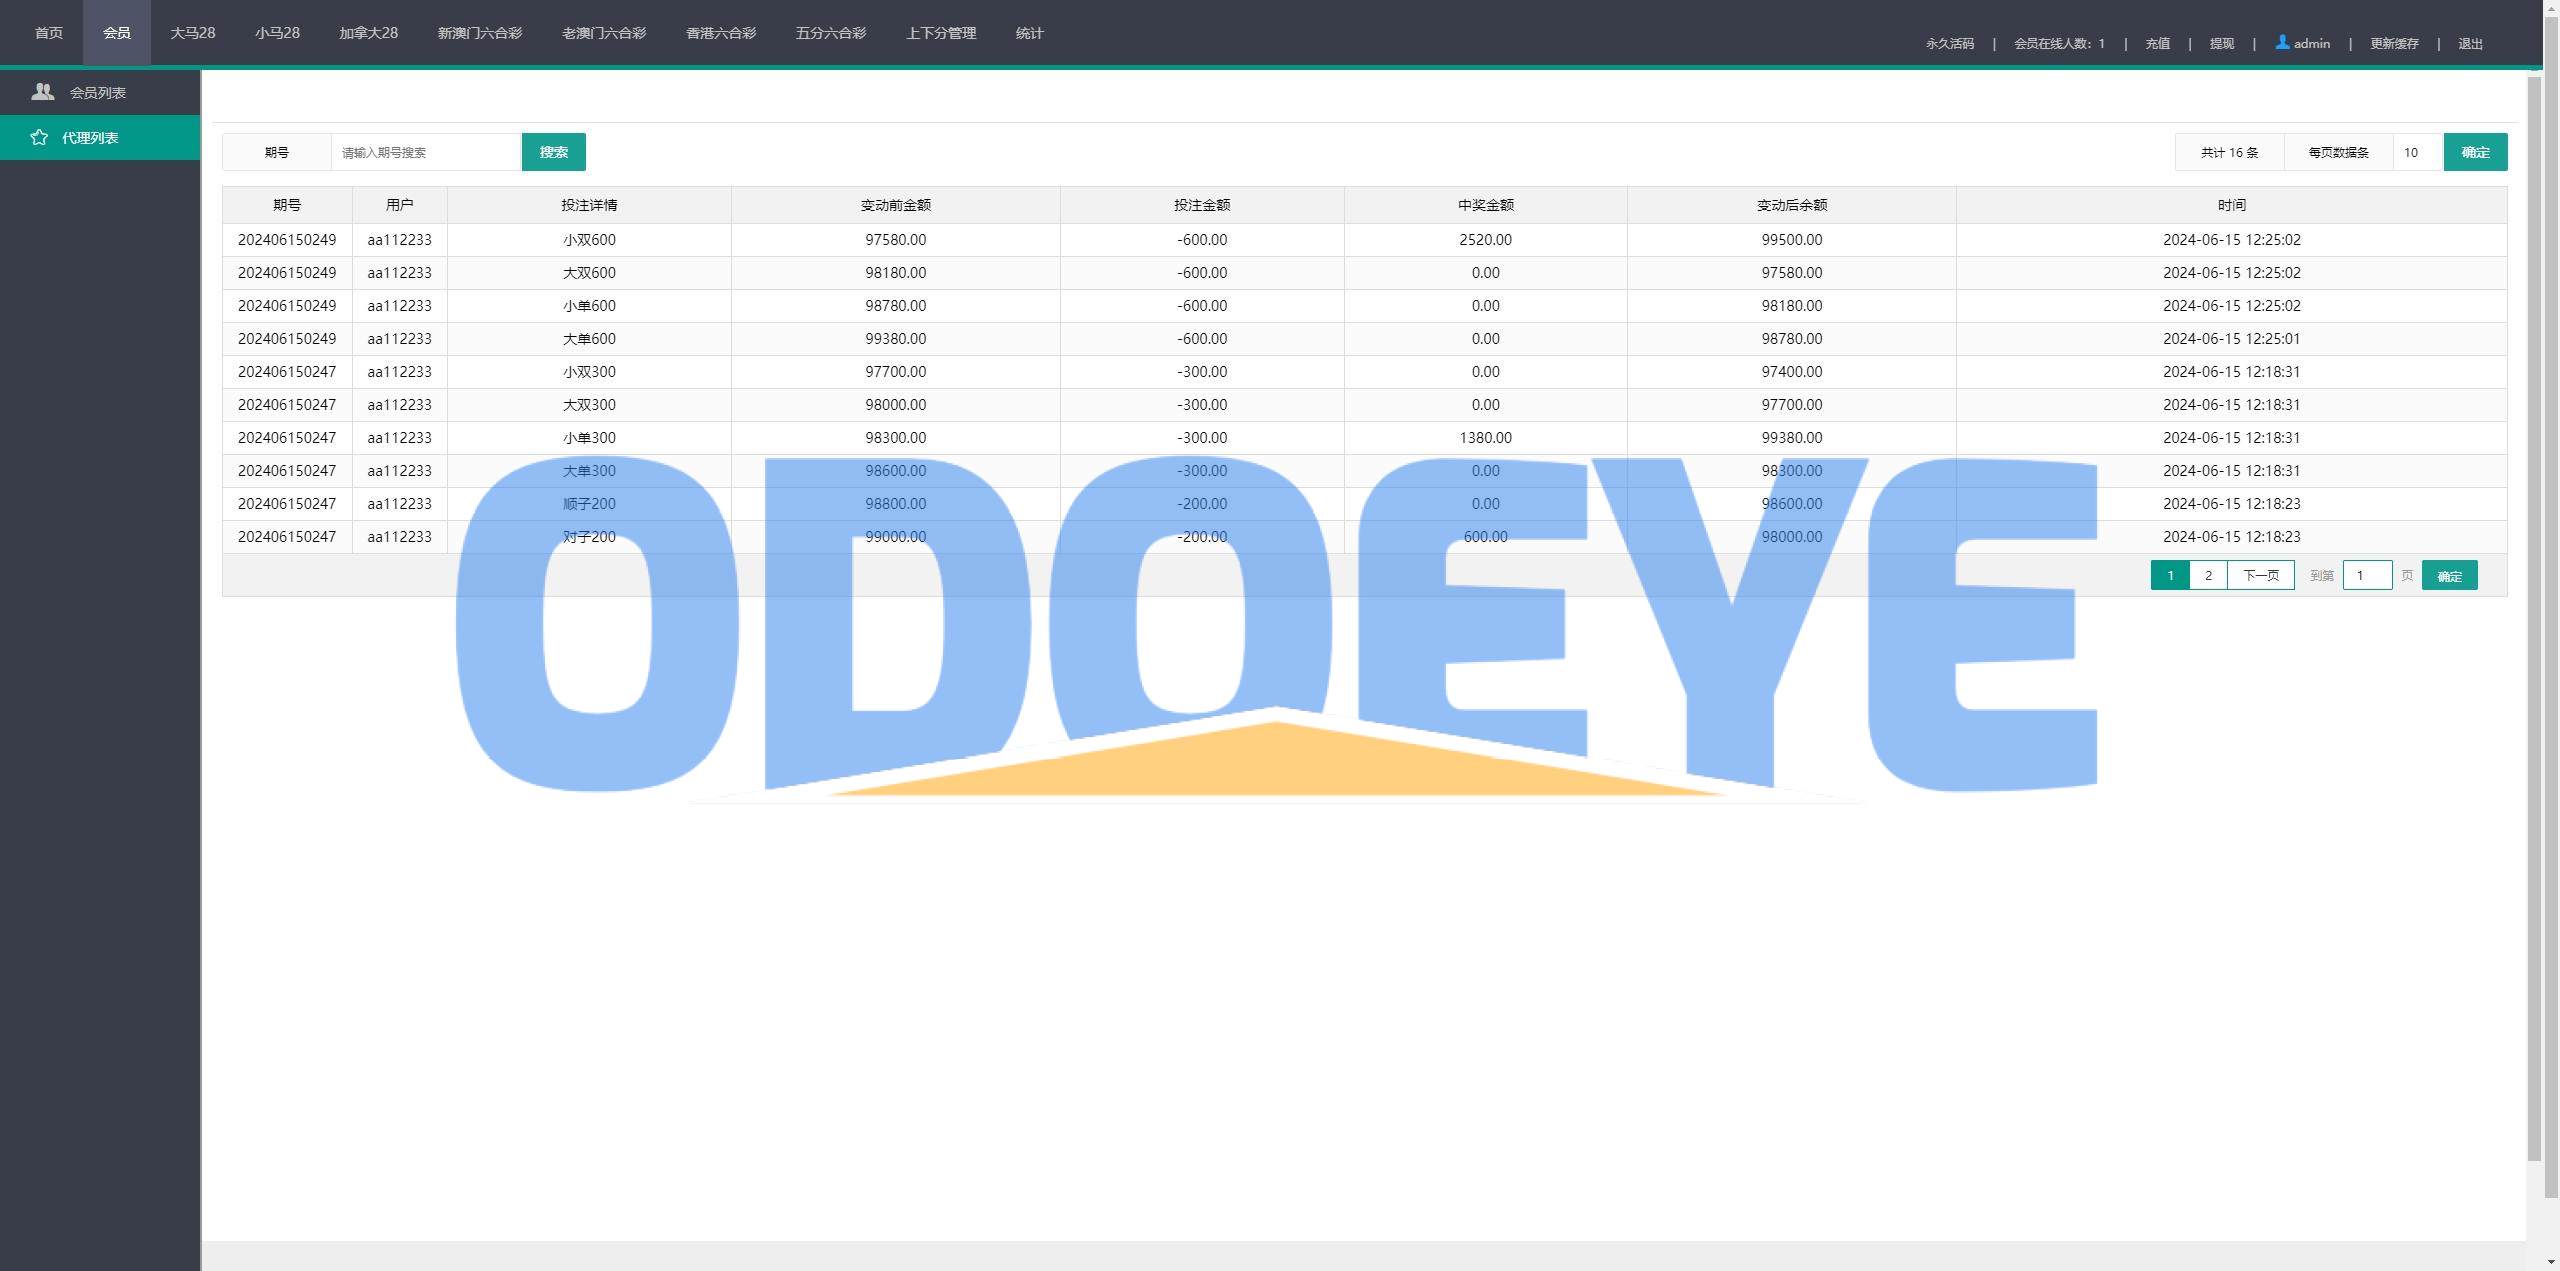The image size is (2560, 1271).
Task: Click the 大单600 bet detail cell
Action: click(589, 339)
